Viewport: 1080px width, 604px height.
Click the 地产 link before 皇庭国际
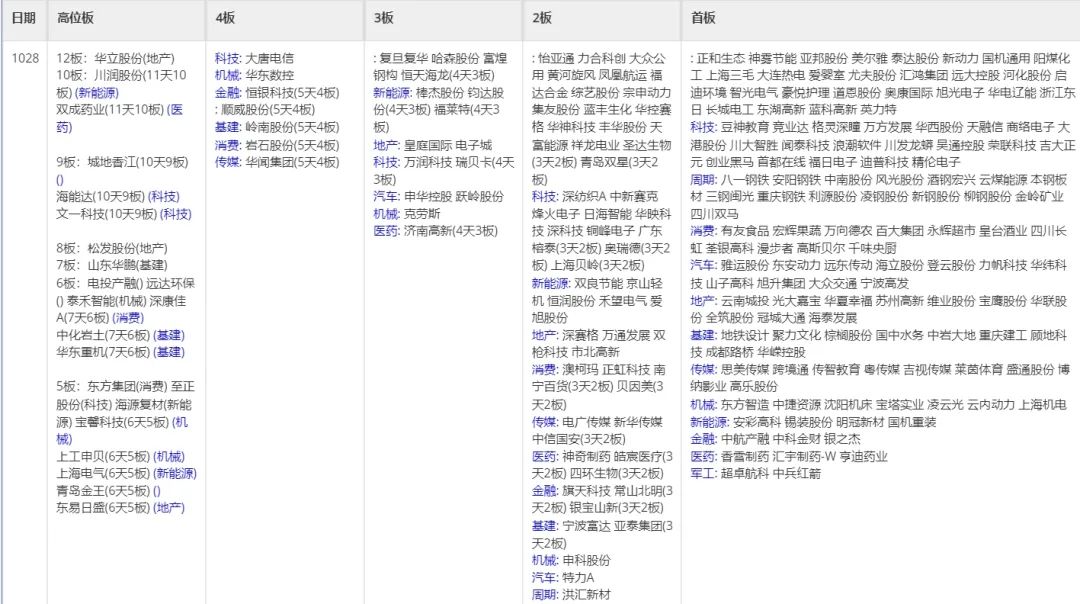tap(386, 145)
